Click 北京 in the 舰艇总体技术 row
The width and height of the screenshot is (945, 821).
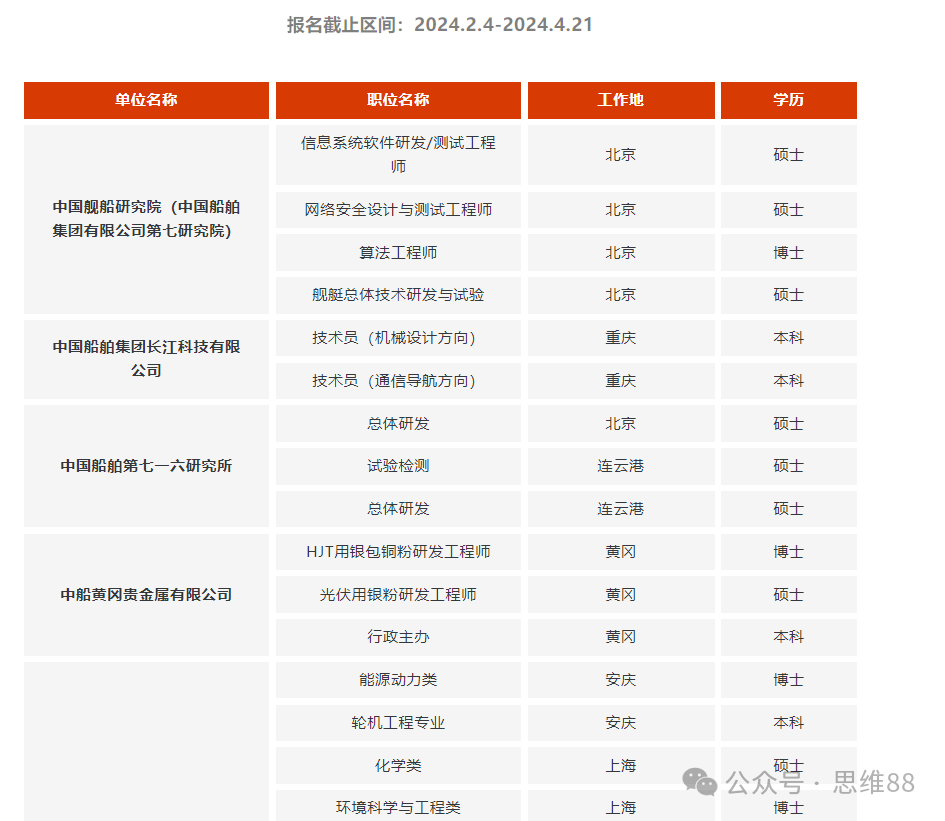click(621, 295)
